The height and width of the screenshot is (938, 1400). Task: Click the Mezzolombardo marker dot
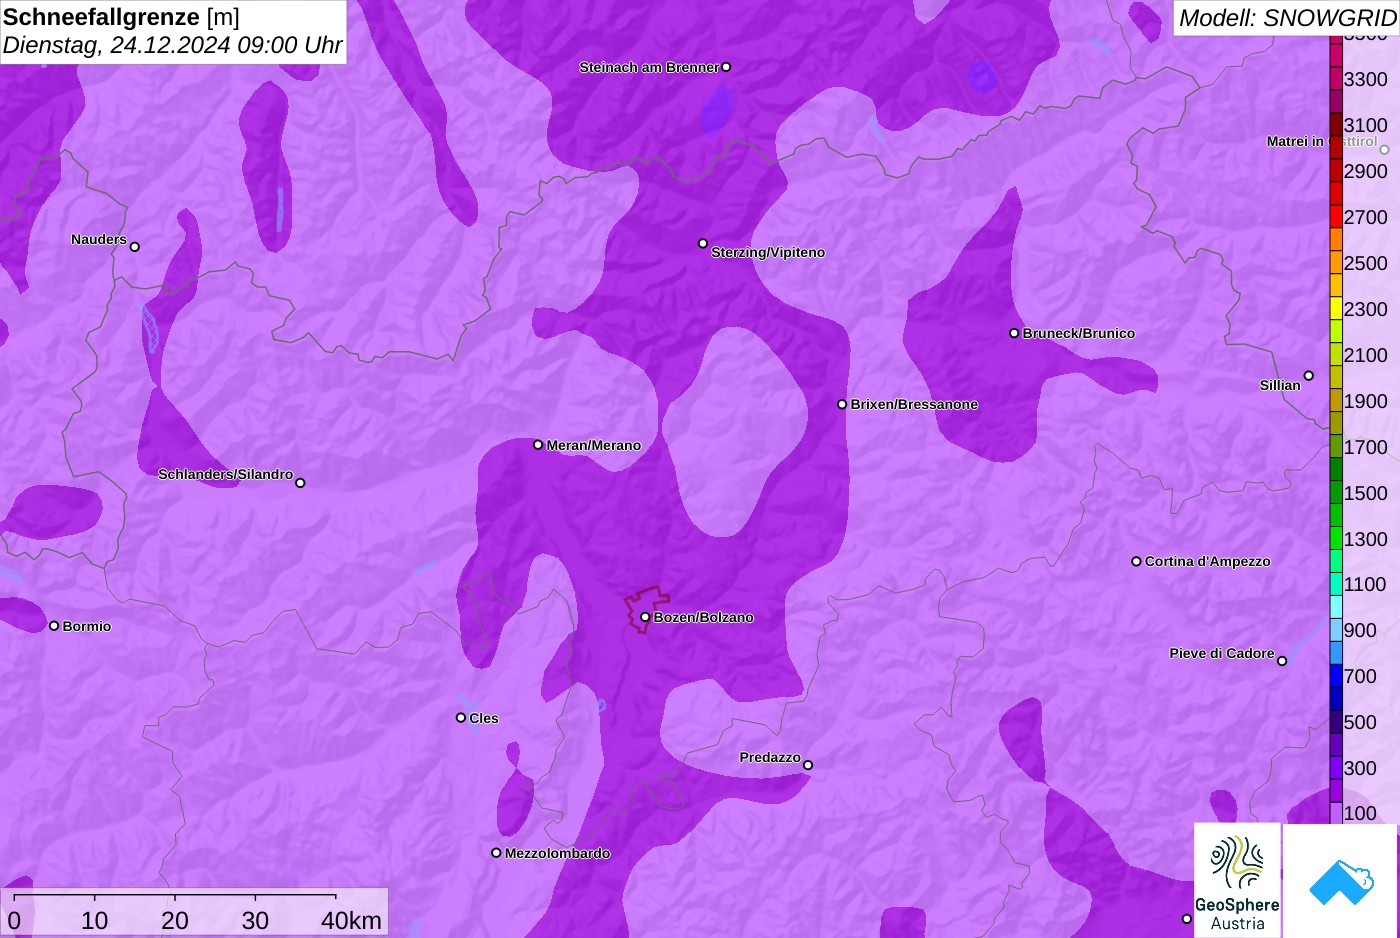[496, 853]
